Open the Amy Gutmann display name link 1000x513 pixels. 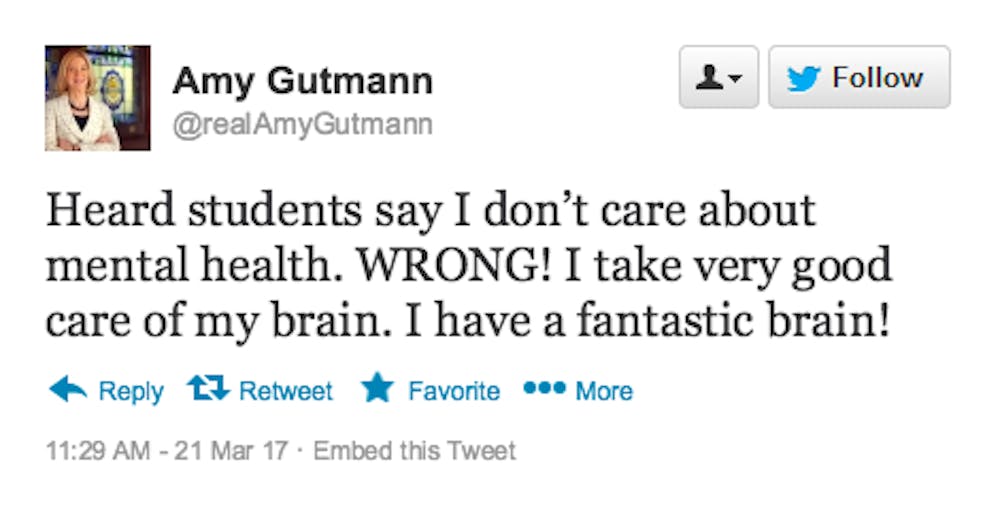click(x=302, y=82)
